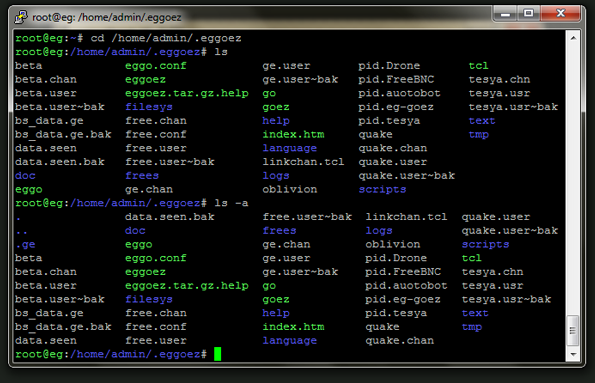Click 'index.htm' in the first ls output

[x=293, y=134]
